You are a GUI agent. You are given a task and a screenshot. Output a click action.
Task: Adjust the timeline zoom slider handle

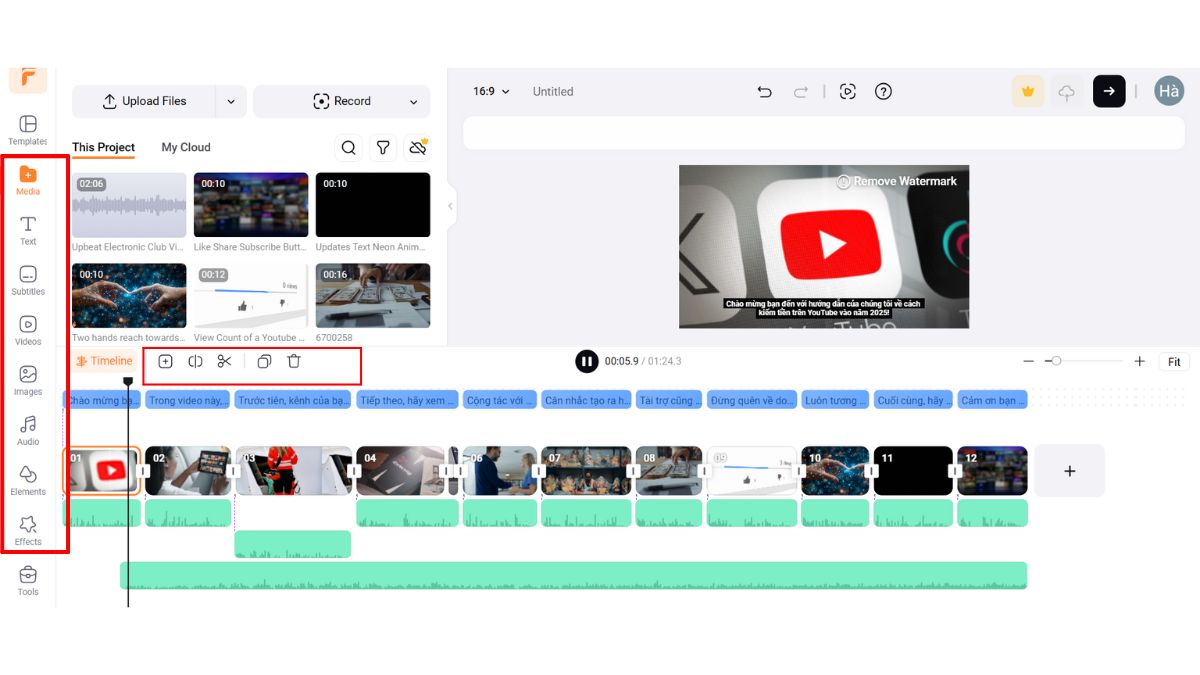[1055, 361]
